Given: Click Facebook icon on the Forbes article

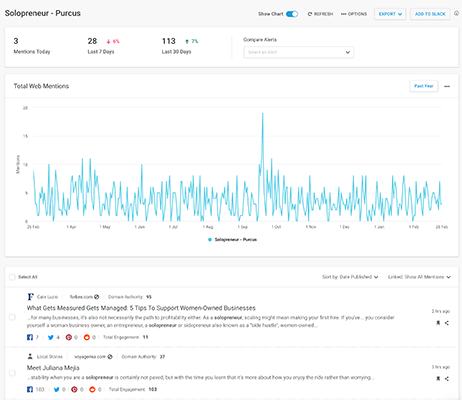Looking at the screenshot, I should [x=30, y=337].
